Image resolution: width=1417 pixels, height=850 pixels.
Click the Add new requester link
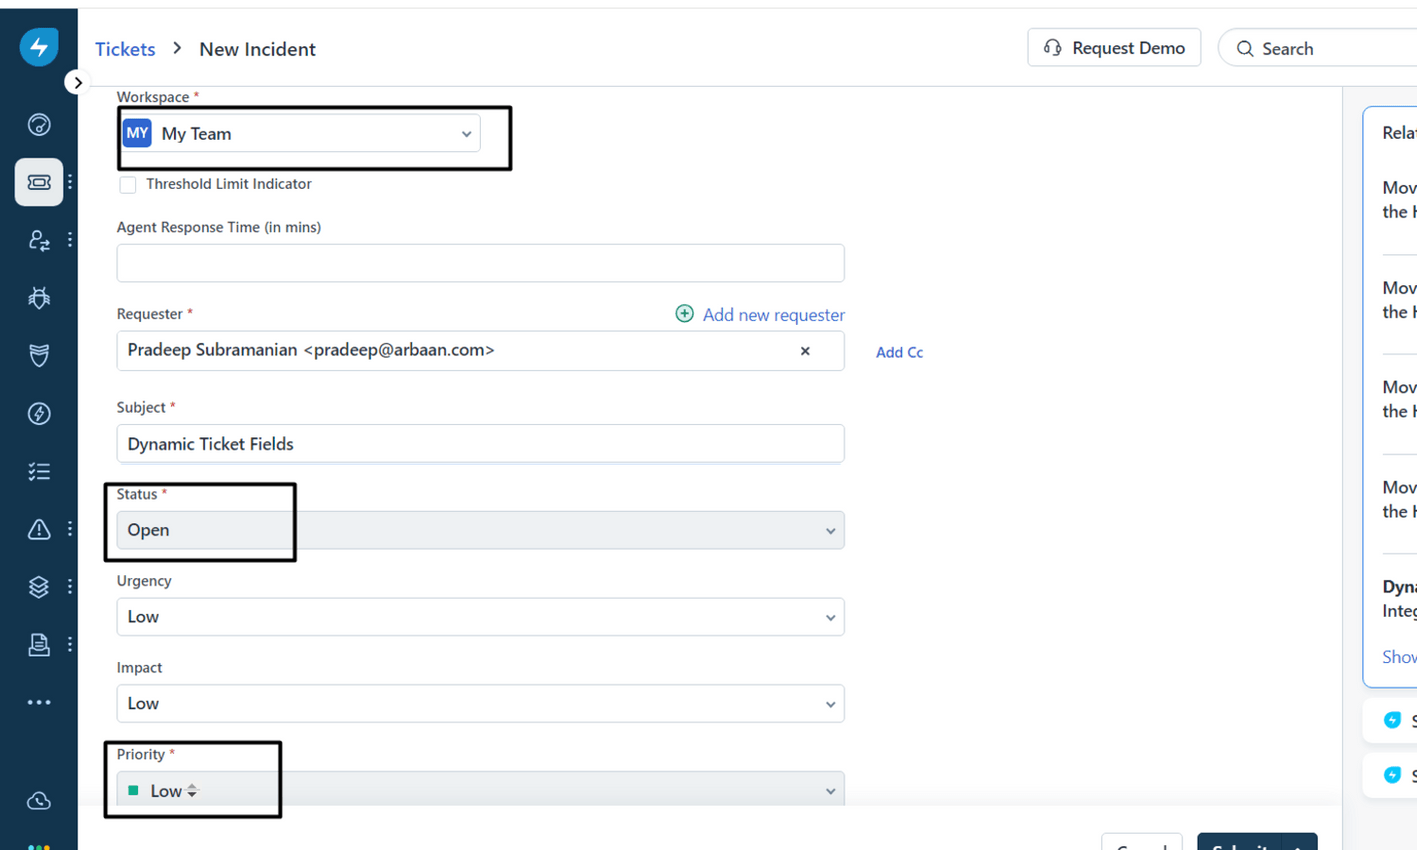pyautogui.click(x=773, y=314)
